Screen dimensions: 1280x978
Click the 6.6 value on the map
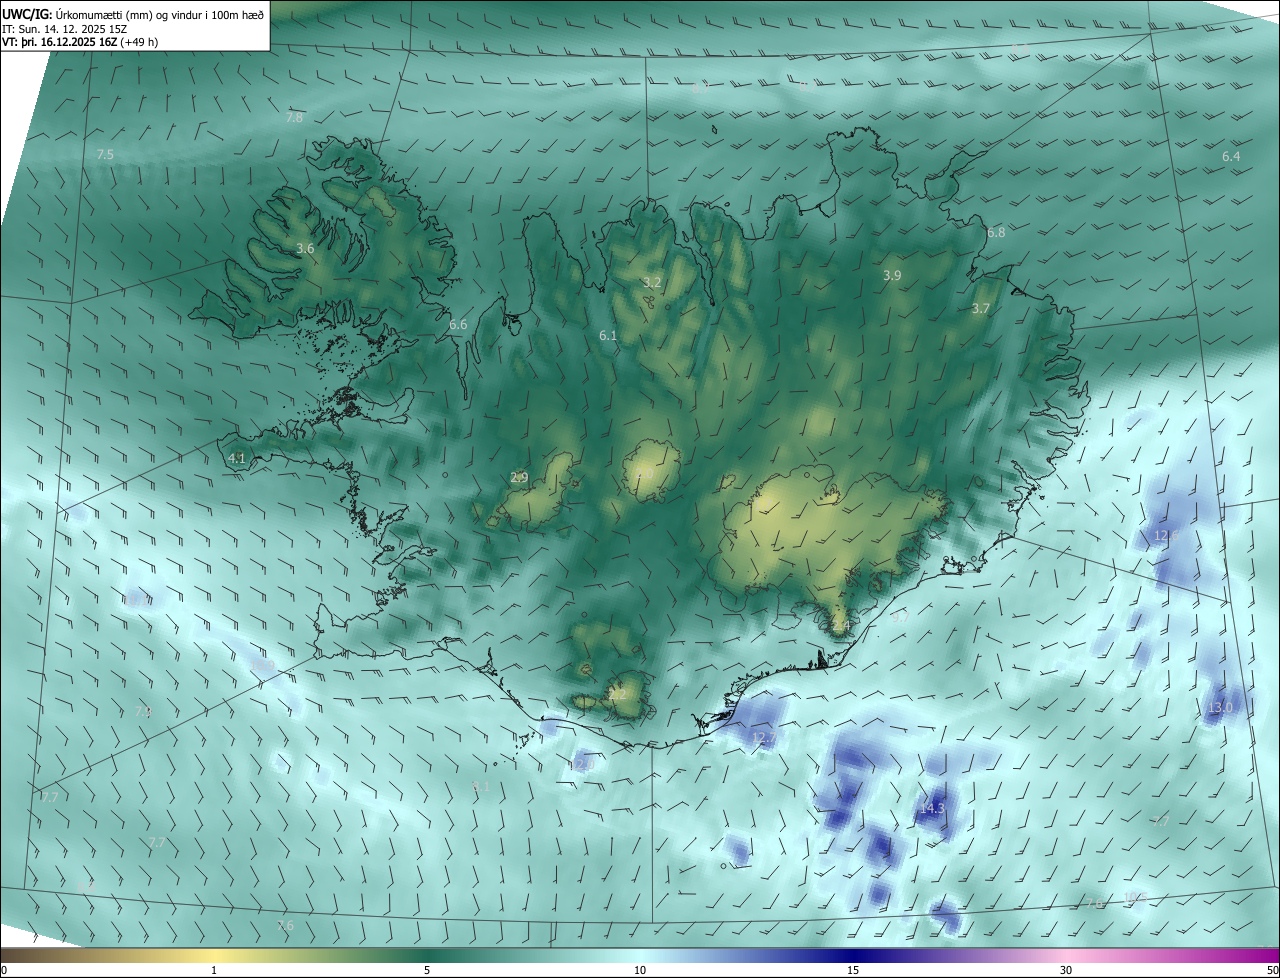pyautogui.click(x=458, y=325)
